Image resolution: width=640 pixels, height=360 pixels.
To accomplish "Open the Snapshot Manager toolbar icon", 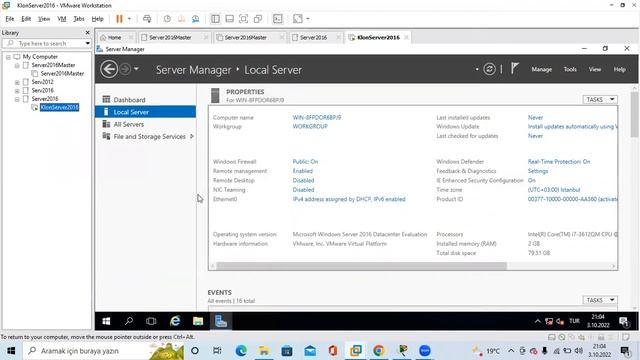I will coord(196,19).
